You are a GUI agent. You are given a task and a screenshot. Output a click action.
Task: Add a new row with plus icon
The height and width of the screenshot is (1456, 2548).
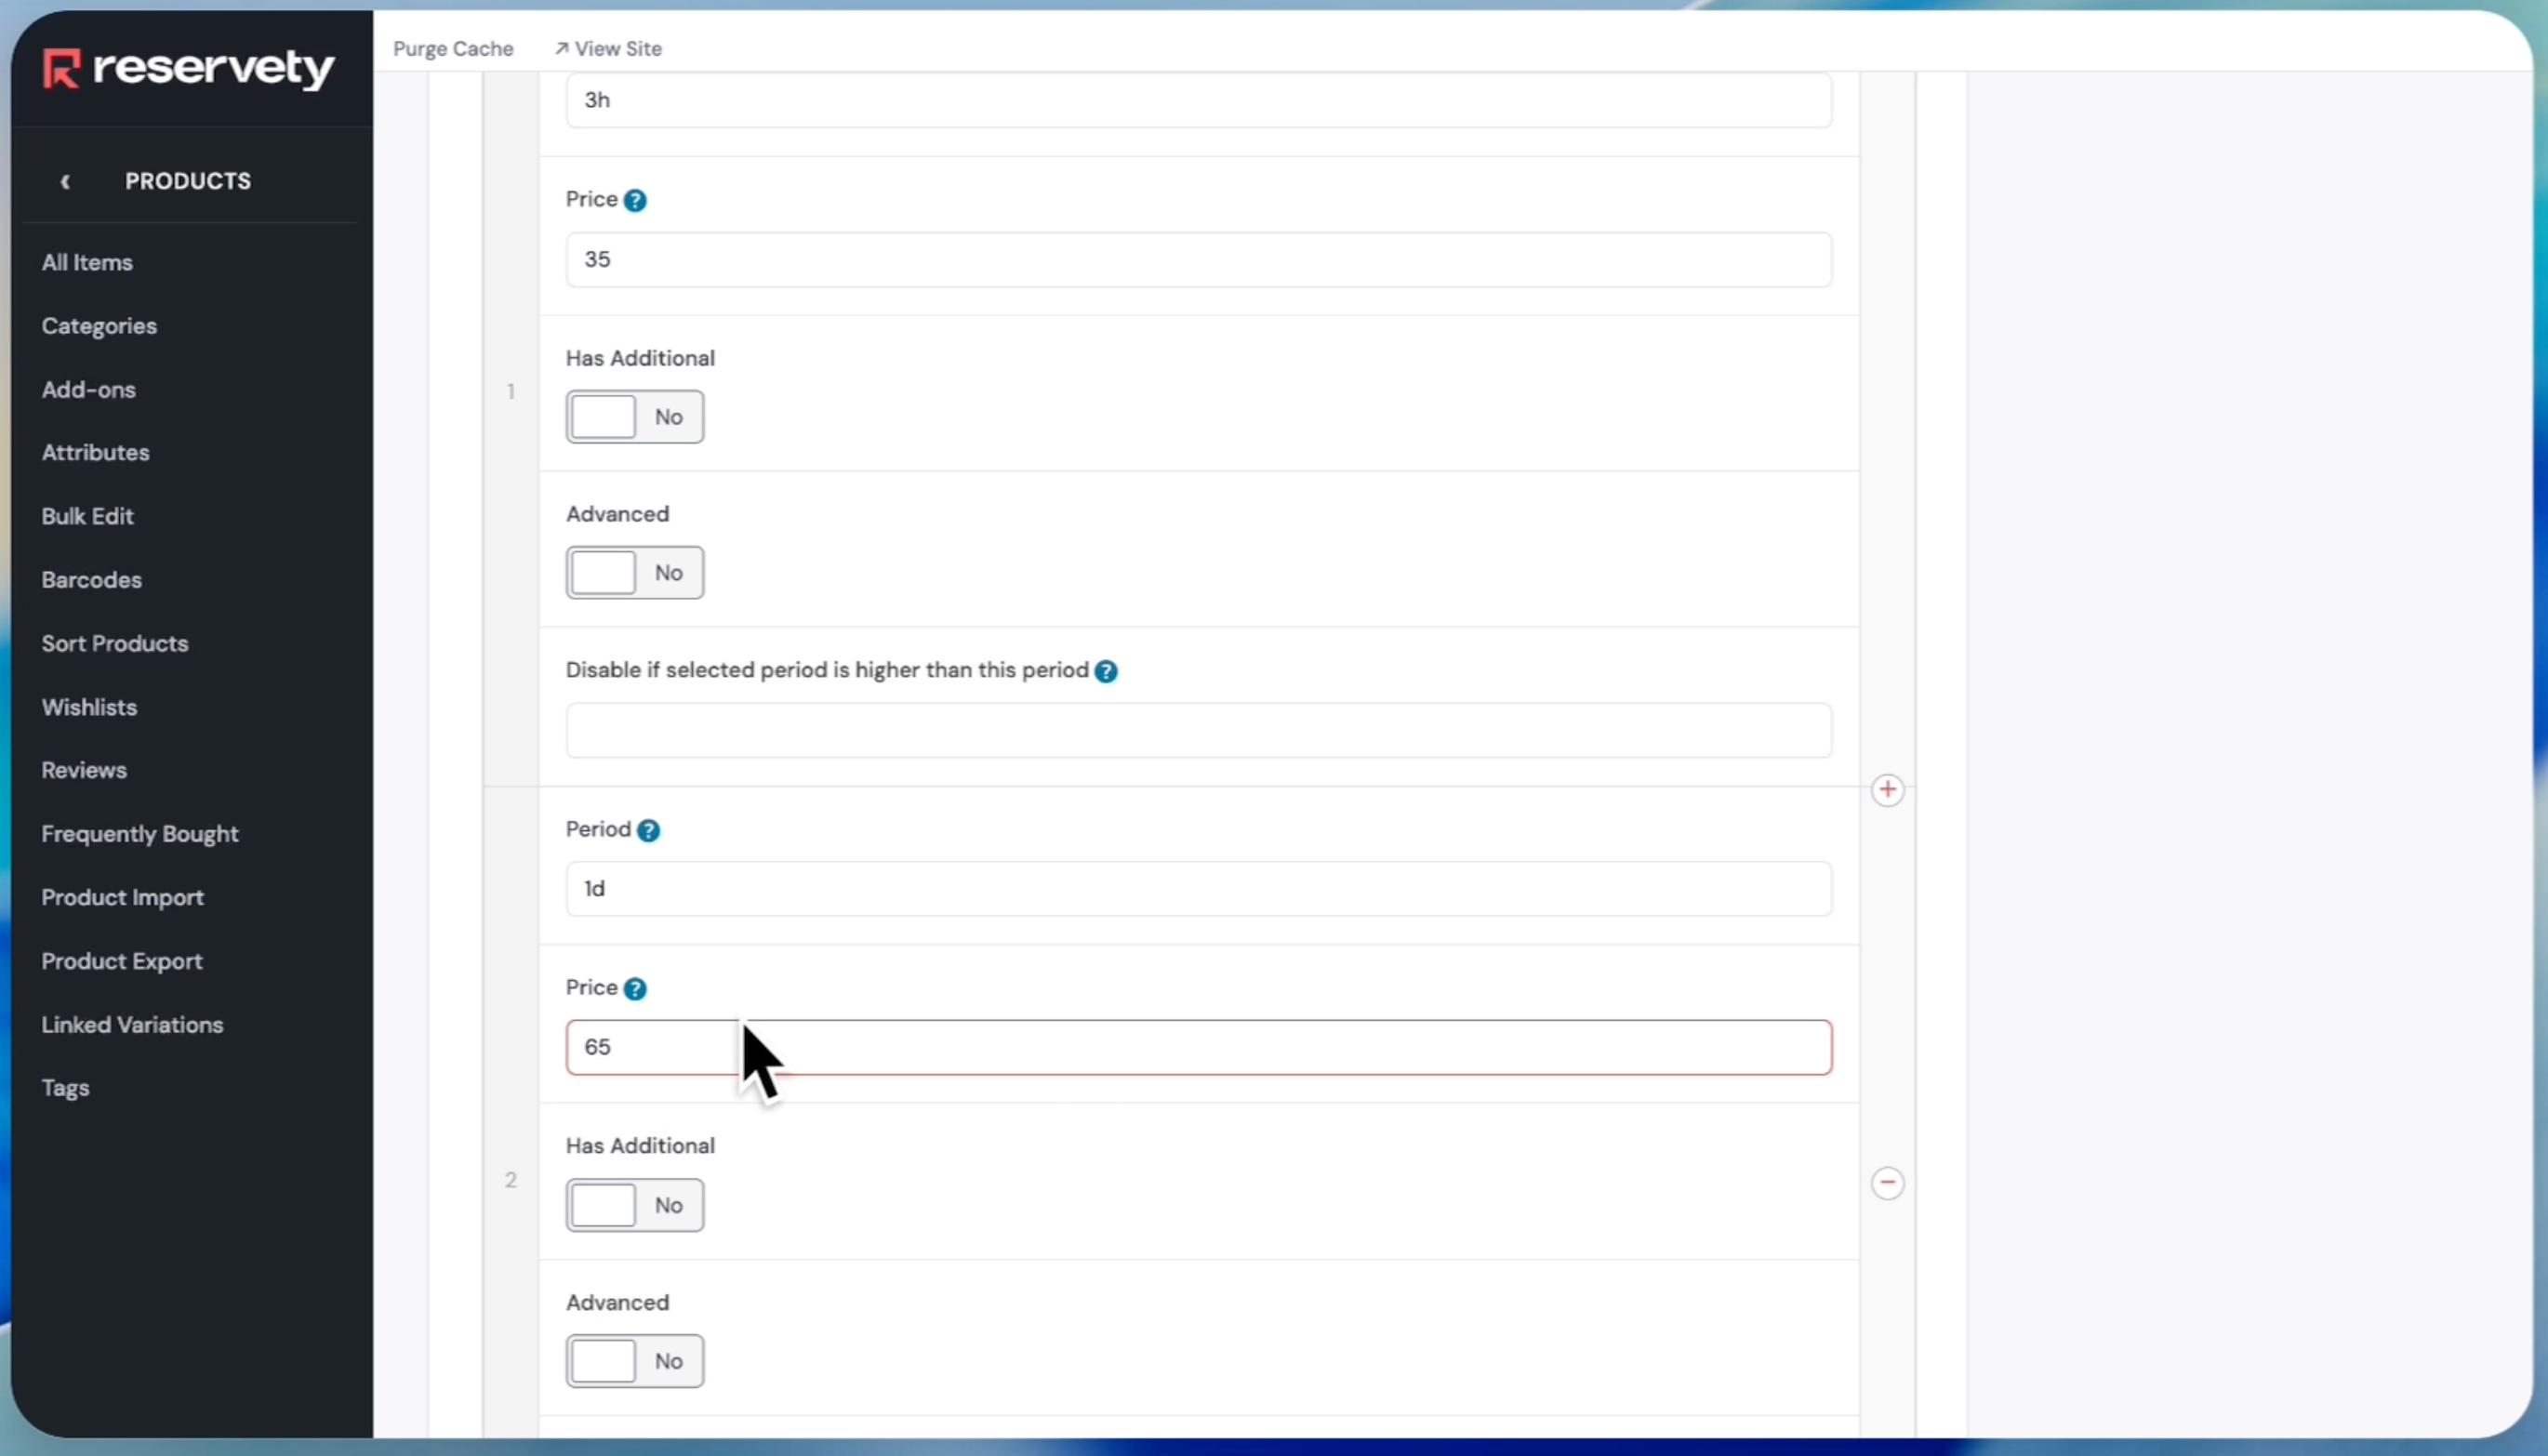pyautogui.click(x=1887, y=790)
